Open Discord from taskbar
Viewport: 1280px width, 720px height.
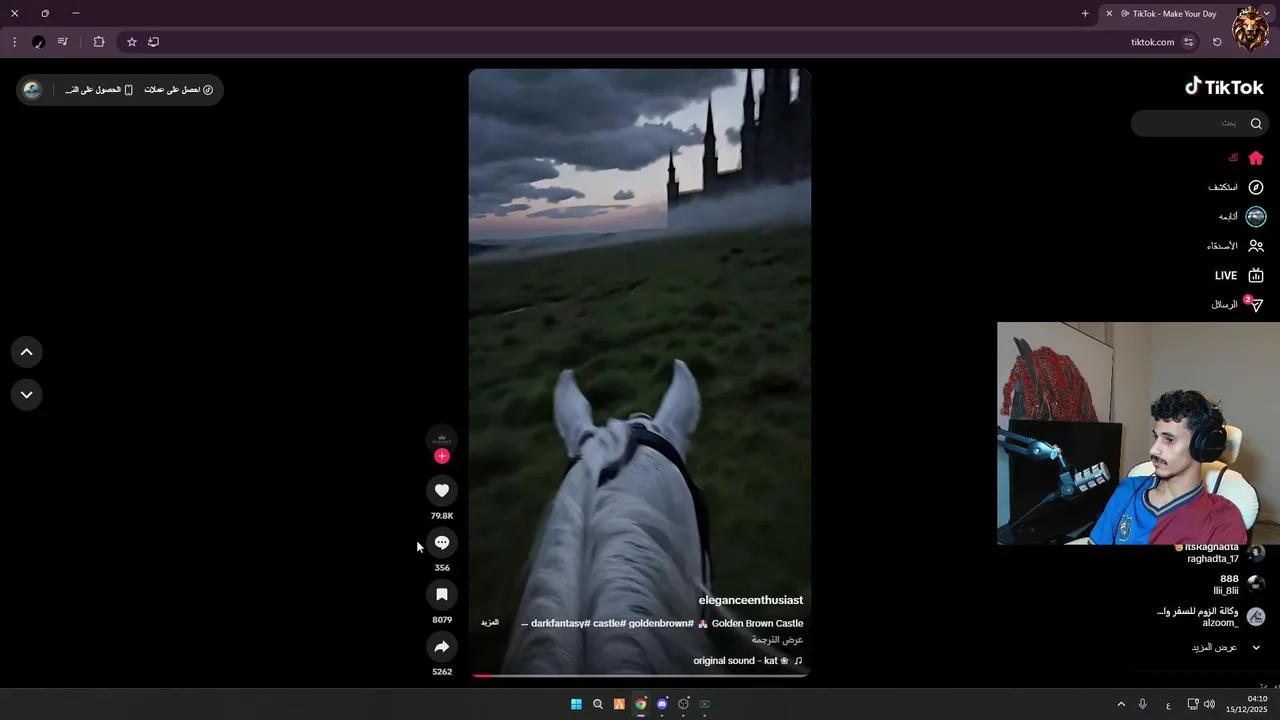(x=662, y=704)
